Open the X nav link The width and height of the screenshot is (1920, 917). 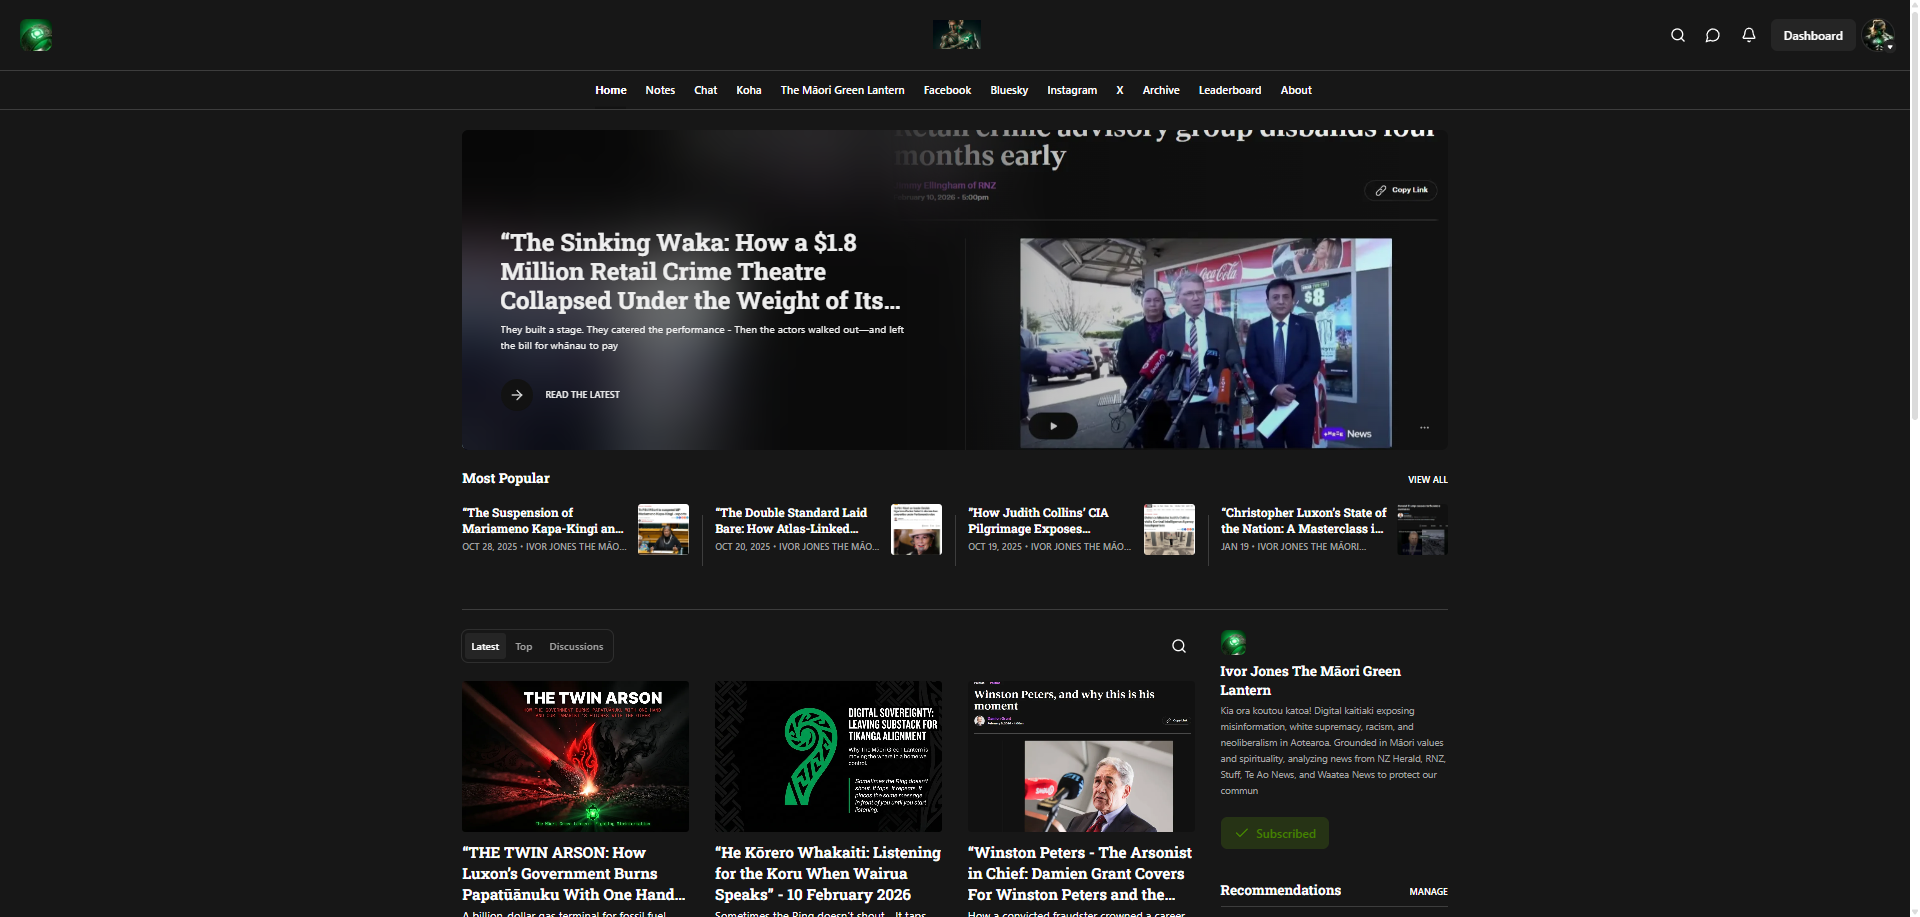[x=1120, y=90]
